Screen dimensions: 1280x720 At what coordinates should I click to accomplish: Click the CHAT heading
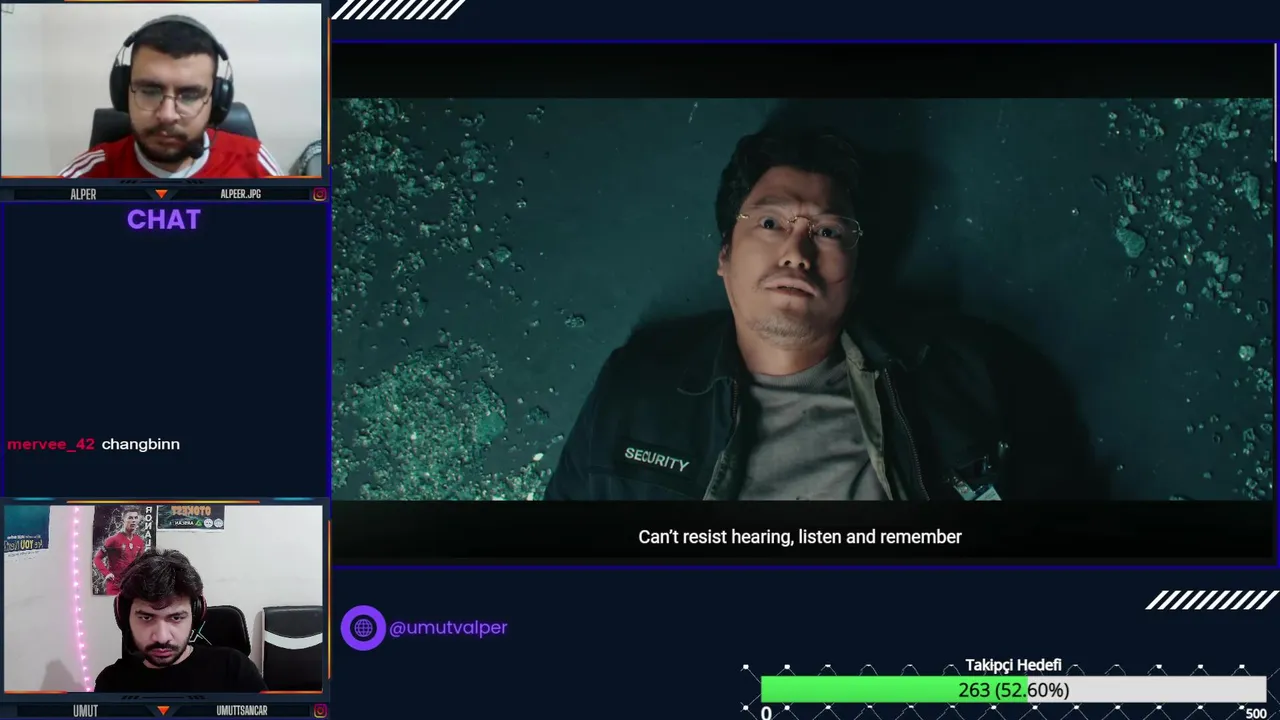point(164,220)
